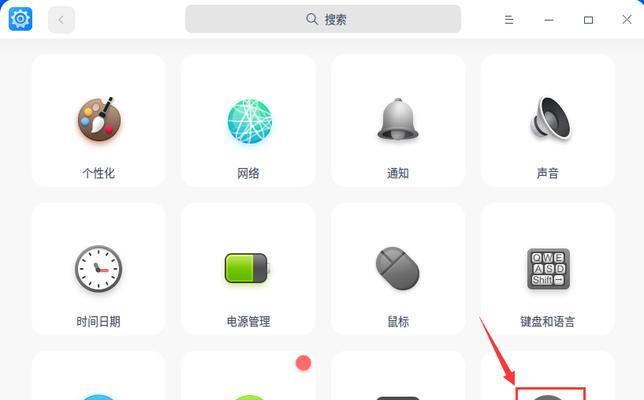Click the red notification dot badge
The image size is (644, 400).
[x=304, y=363]
